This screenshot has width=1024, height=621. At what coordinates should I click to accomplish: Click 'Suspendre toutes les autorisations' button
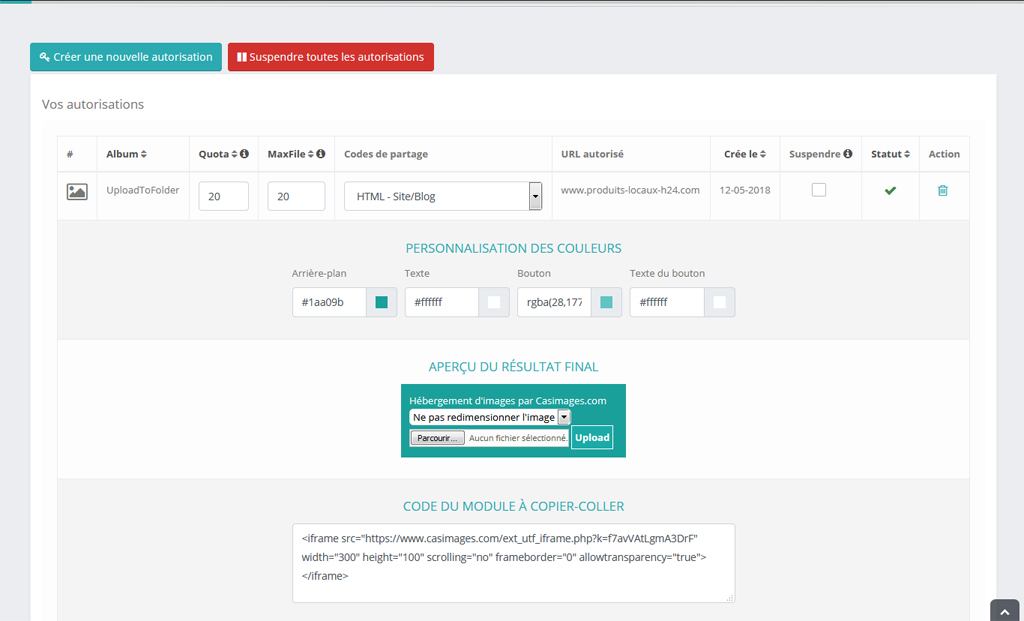tap(331, 57)
